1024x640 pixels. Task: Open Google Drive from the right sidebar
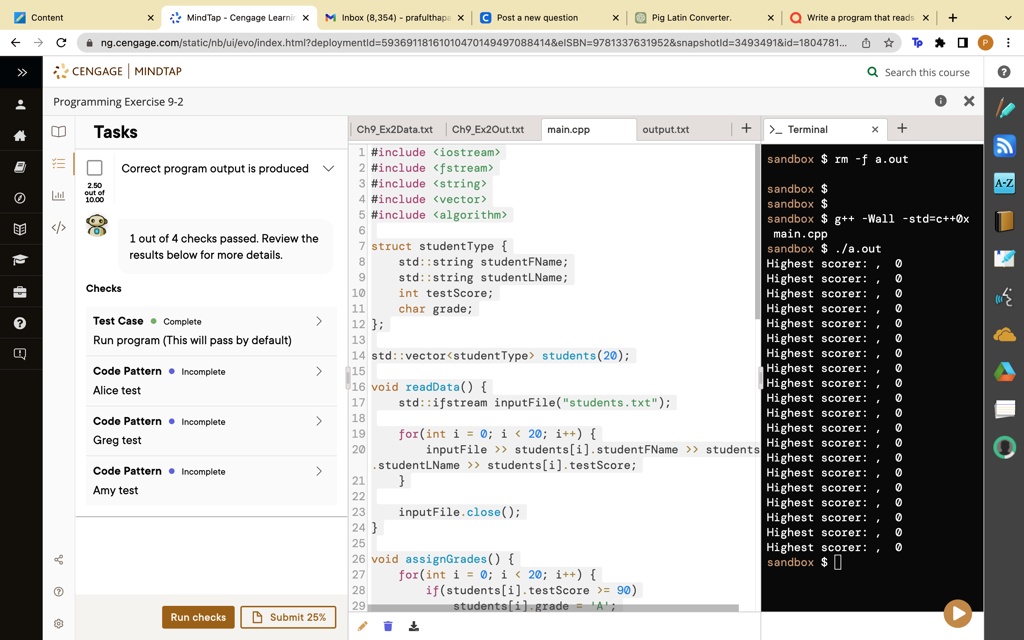point(1005,372)
